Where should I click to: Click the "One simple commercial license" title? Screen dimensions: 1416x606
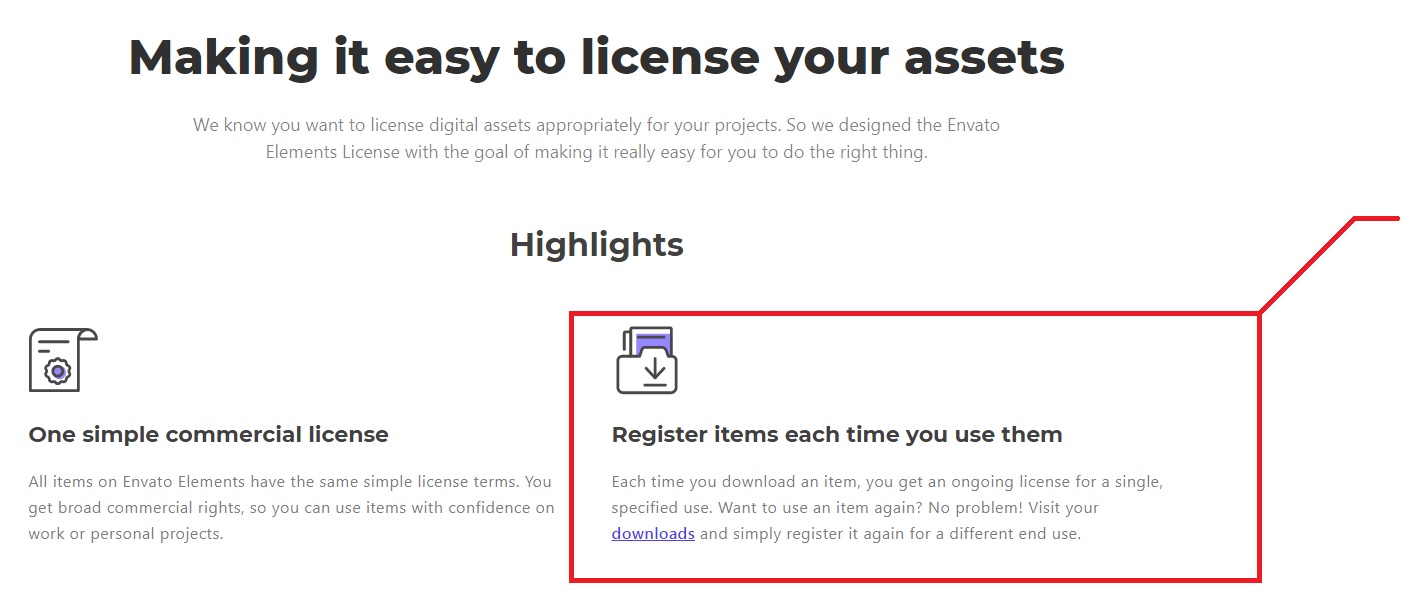pos(208,435)
